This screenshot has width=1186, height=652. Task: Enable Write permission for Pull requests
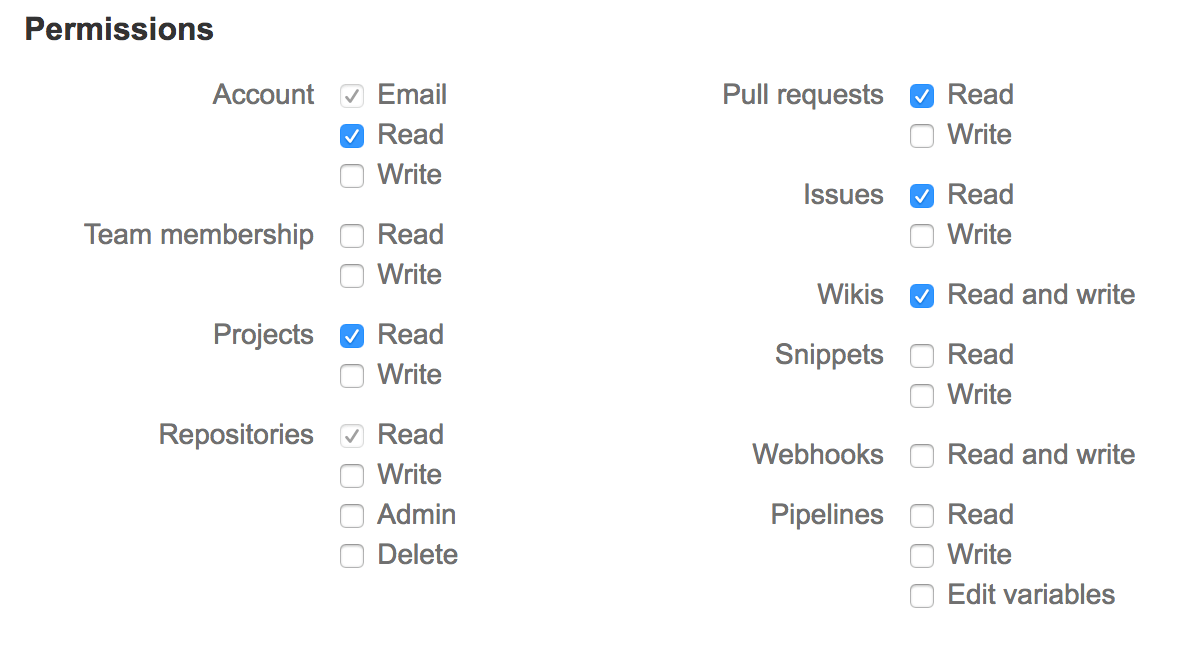tap(922, 136)
